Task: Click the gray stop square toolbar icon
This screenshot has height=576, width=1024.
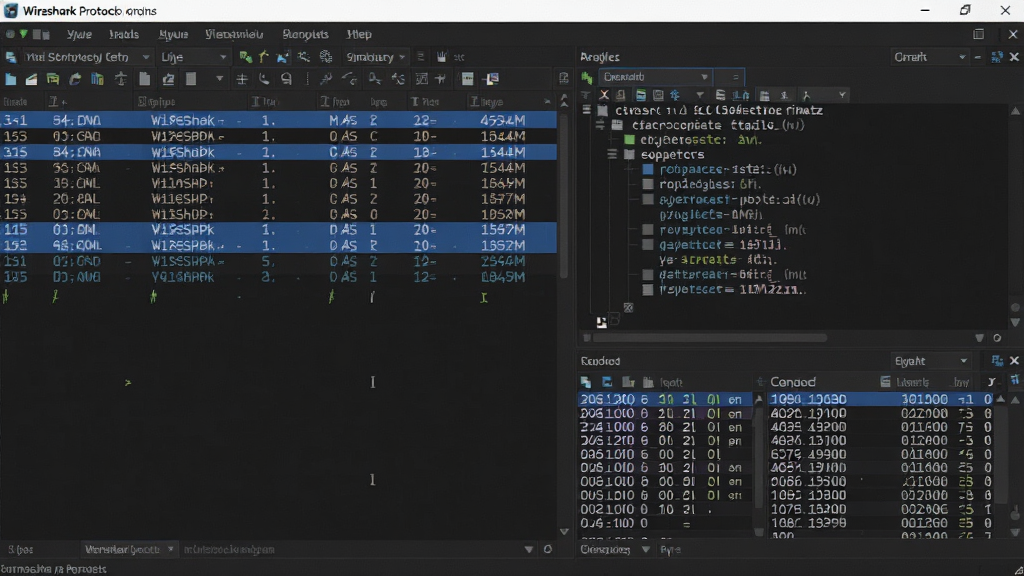Action: click(x=191, y=79)
